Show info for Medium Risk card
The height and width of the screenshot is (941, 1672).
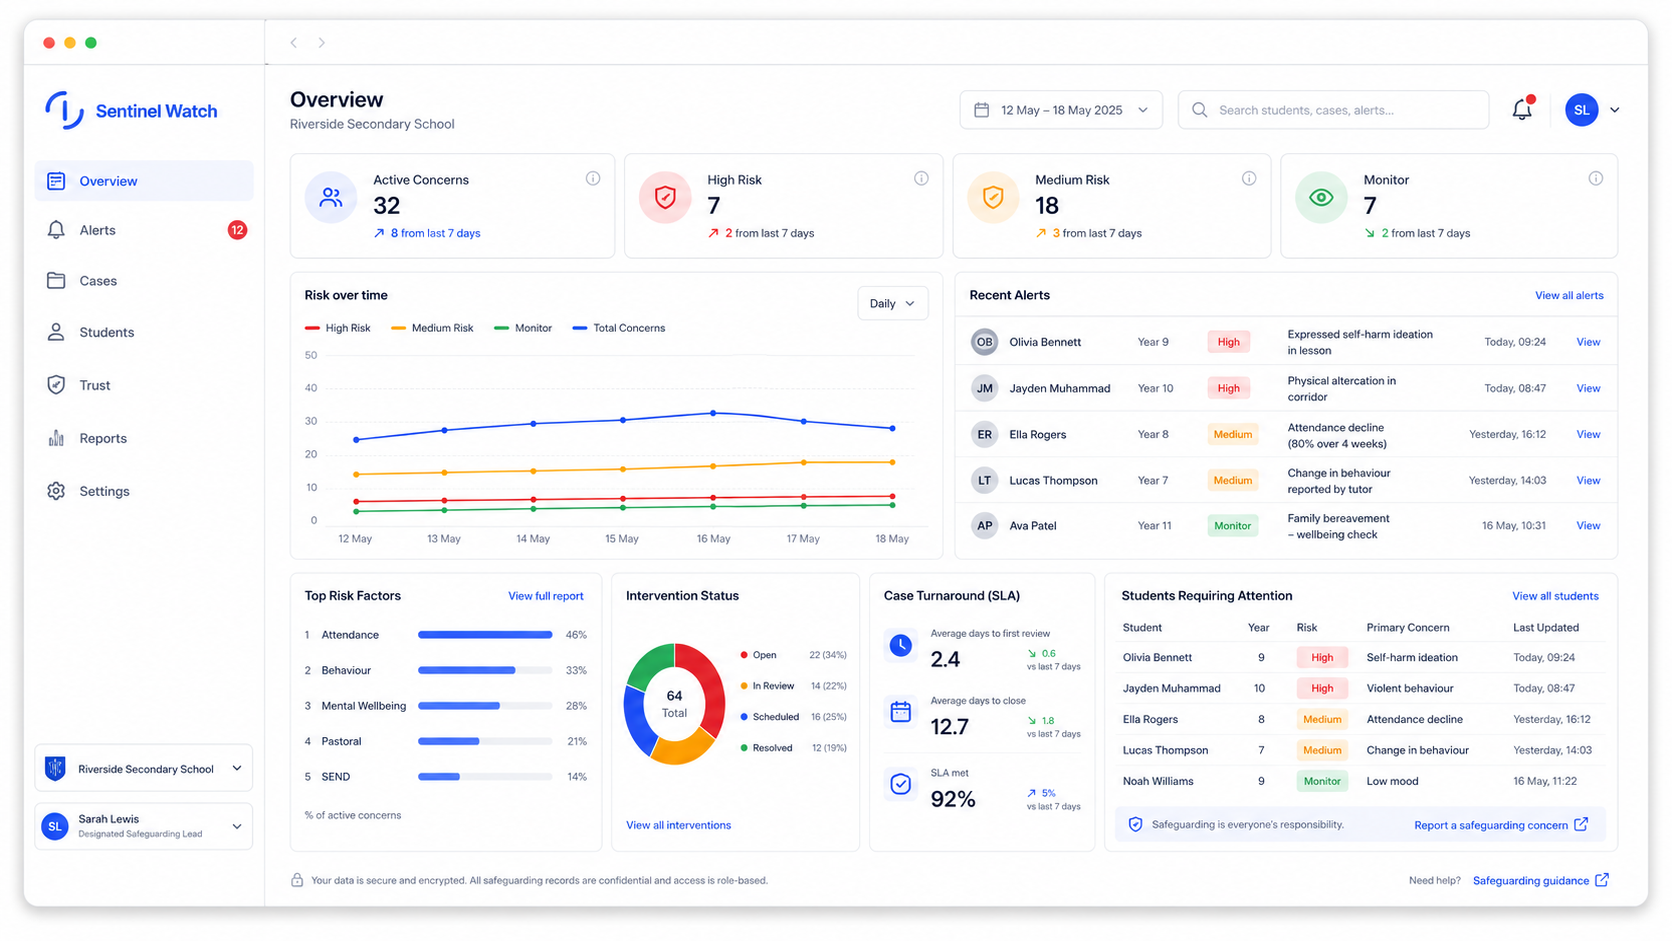click(1249, 179)
